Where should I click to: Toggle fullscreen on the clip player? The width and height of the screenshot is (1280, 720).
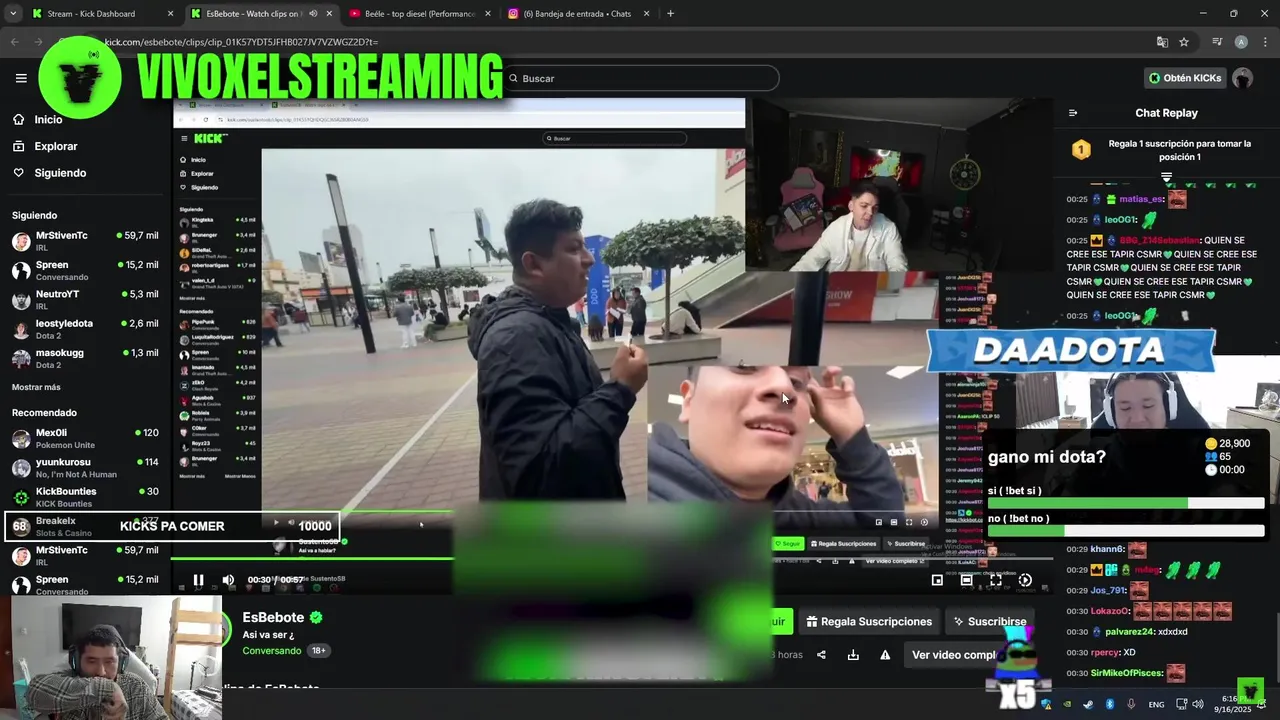click(996, 580)
